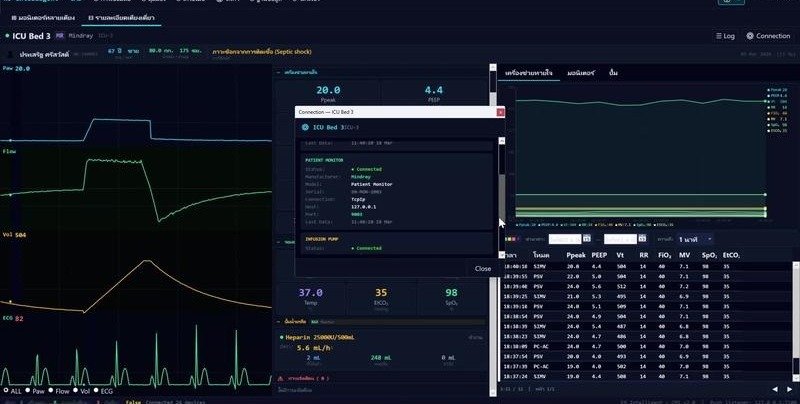
Task: Open the start date calendar picker icon
Action: pos(587,238)
